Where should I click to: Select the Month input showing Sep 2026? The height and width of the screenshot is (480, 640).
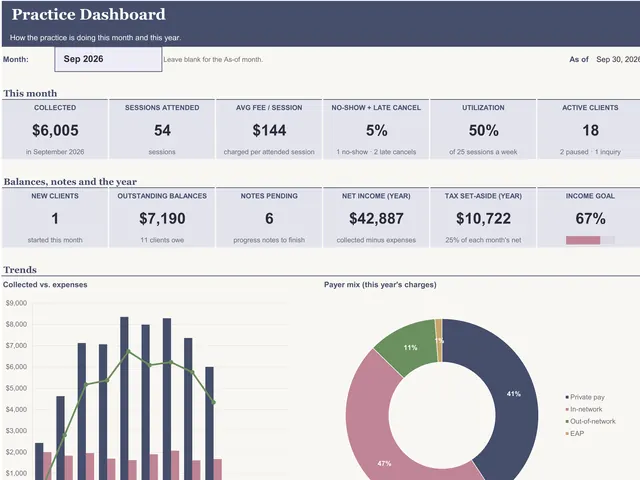(108, 59)
